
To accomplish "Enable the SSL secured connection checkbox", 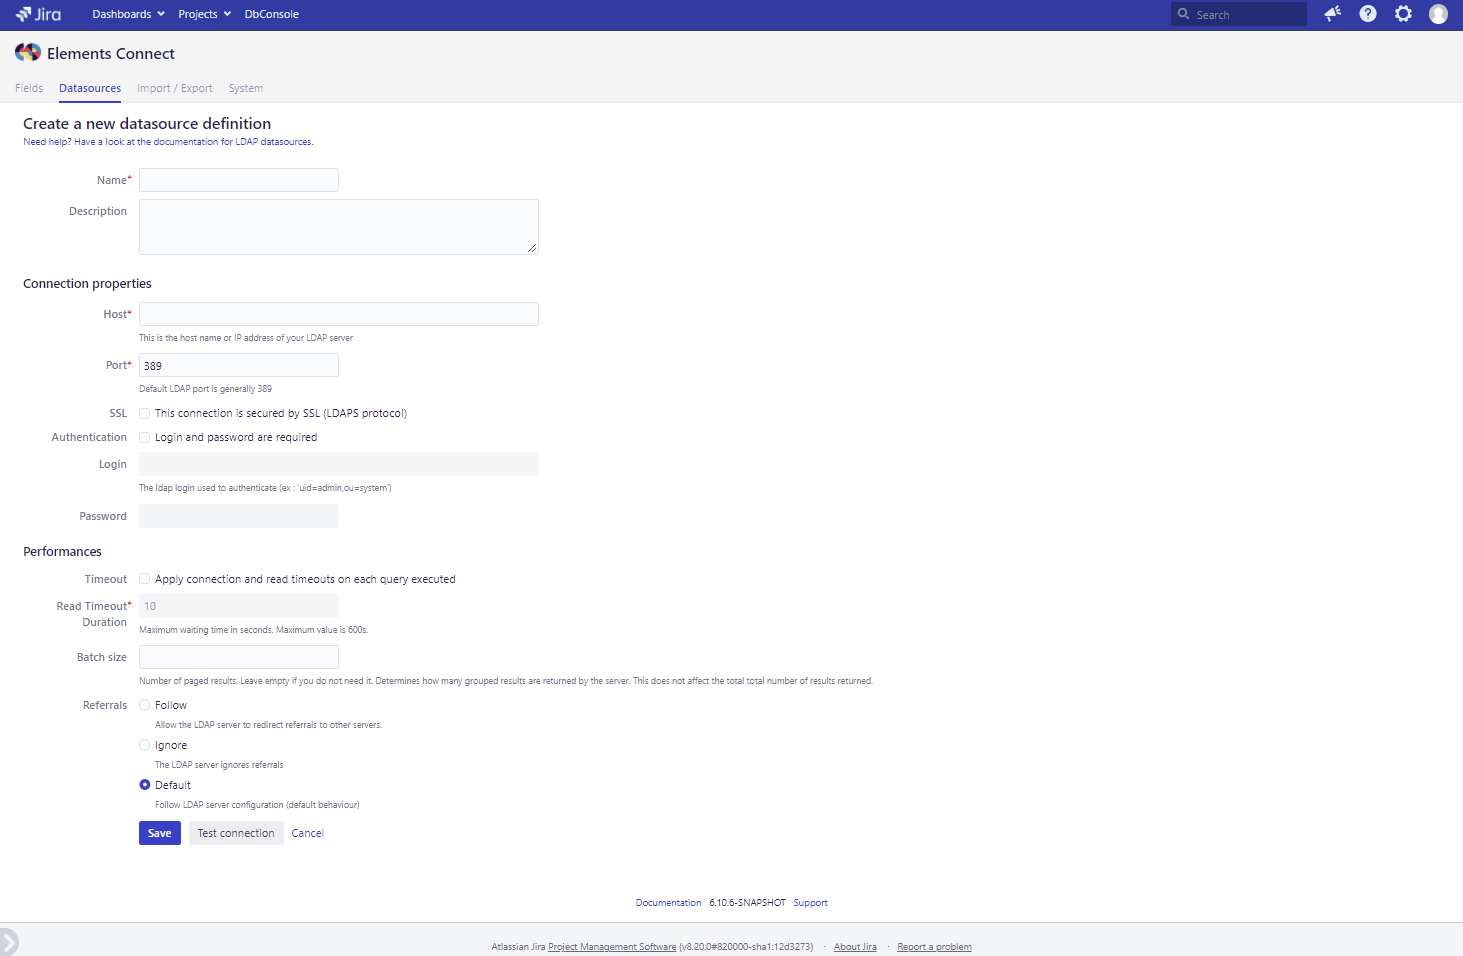I will click(145, 413).
